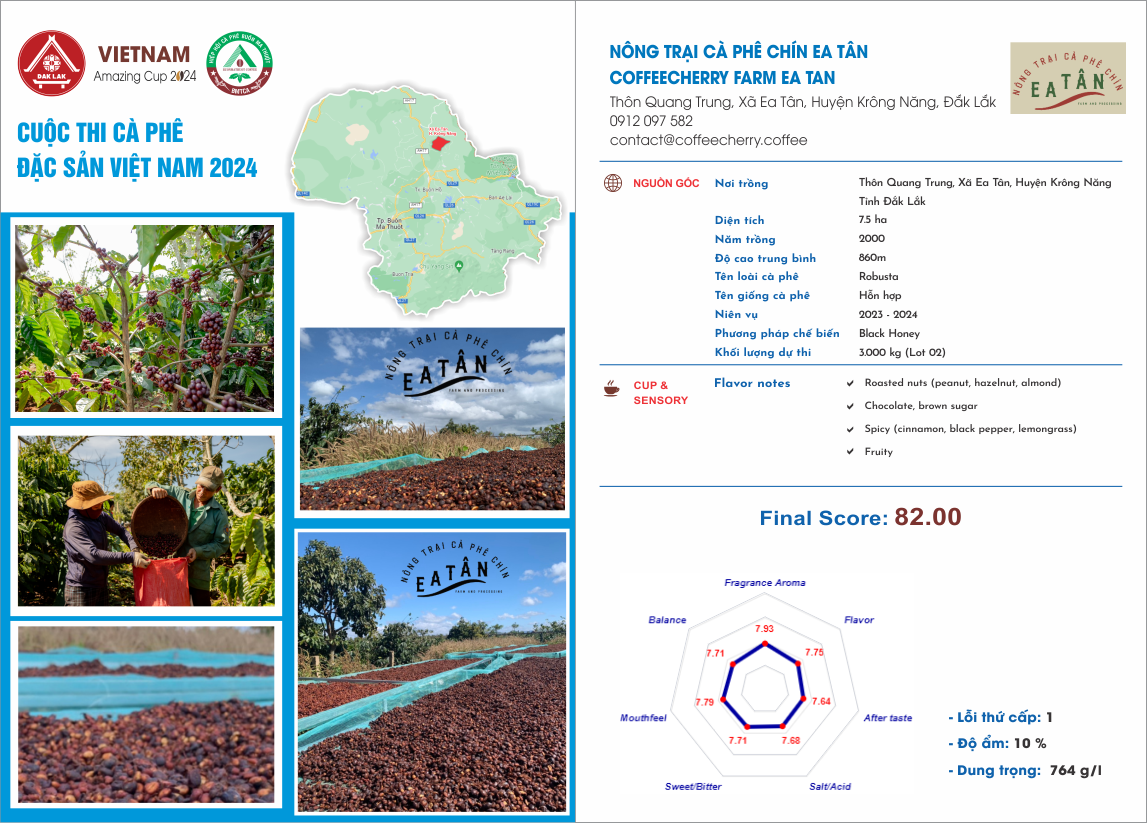1147x823 pixels.
Task: Select the ĐẶC SẢN VIỆT NAM 2024 title line
Action: (x=137, y=168)
